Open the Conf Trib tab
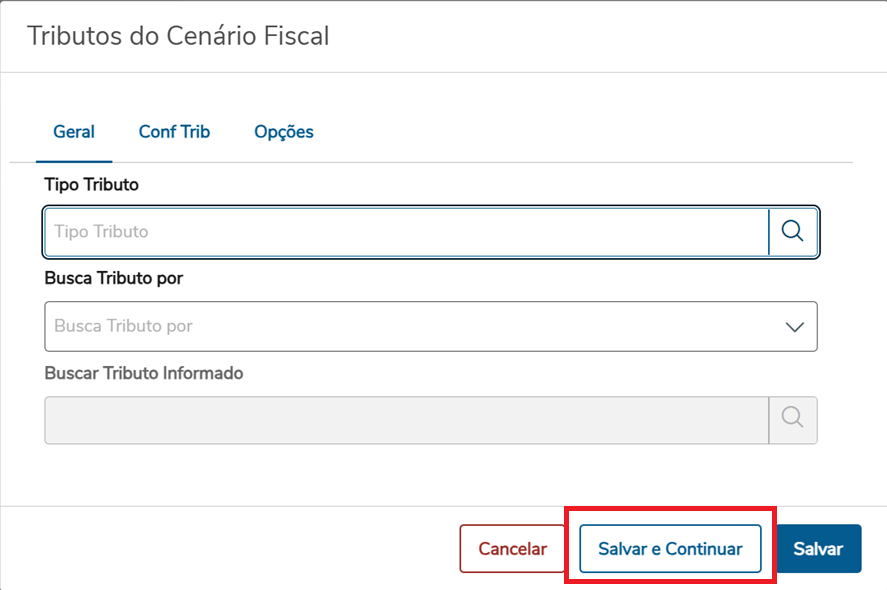This screenshot has height=590, width=887. 174,132
